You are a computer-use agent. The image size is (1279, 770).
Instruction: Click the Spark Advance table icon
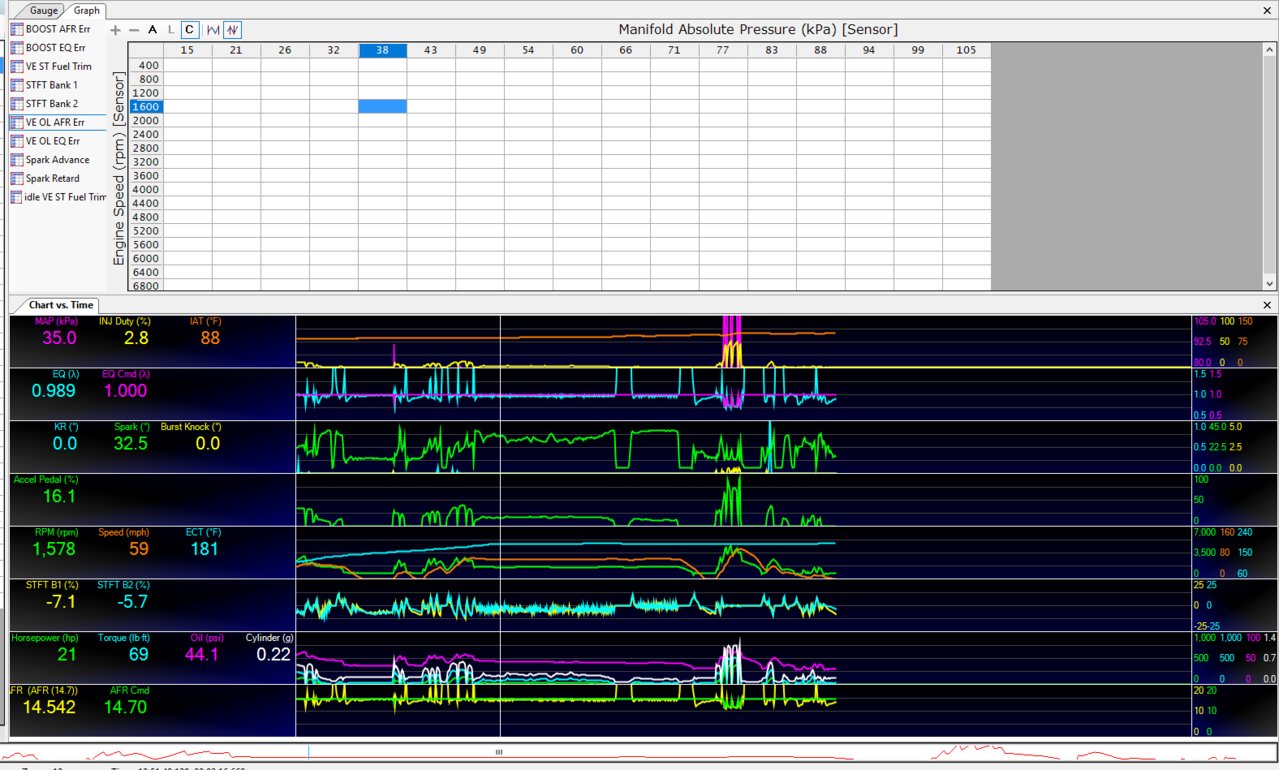(17, 159)
